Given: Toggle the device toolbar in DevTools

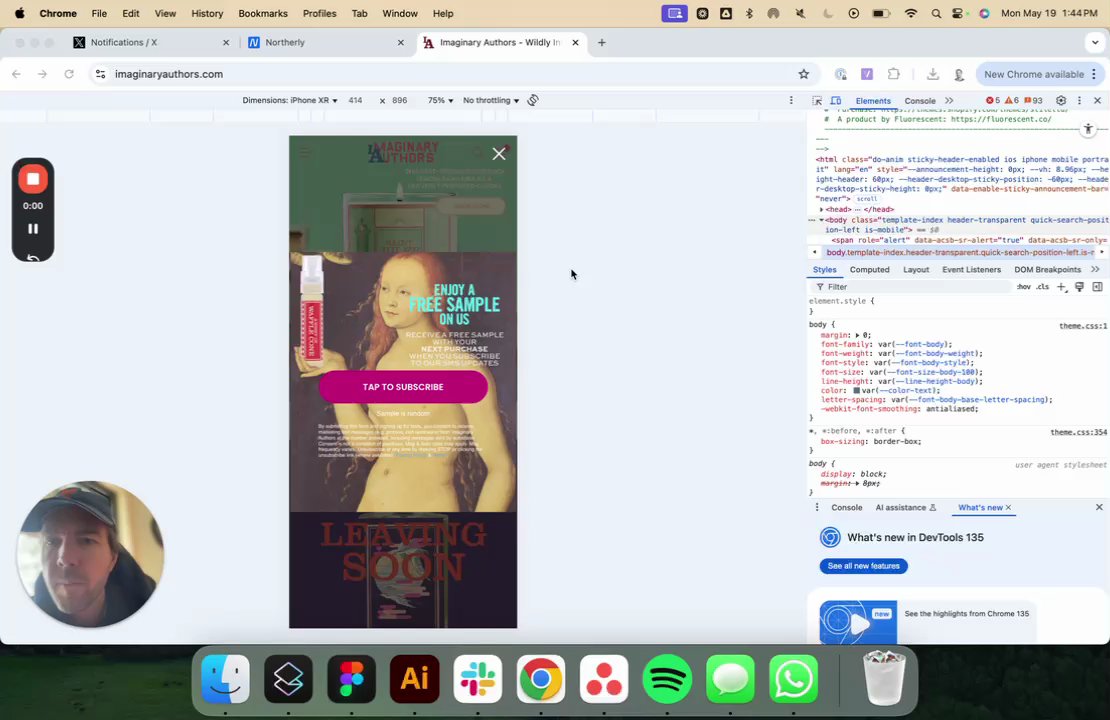Looking at the screenshot, I should pos(836,101).
